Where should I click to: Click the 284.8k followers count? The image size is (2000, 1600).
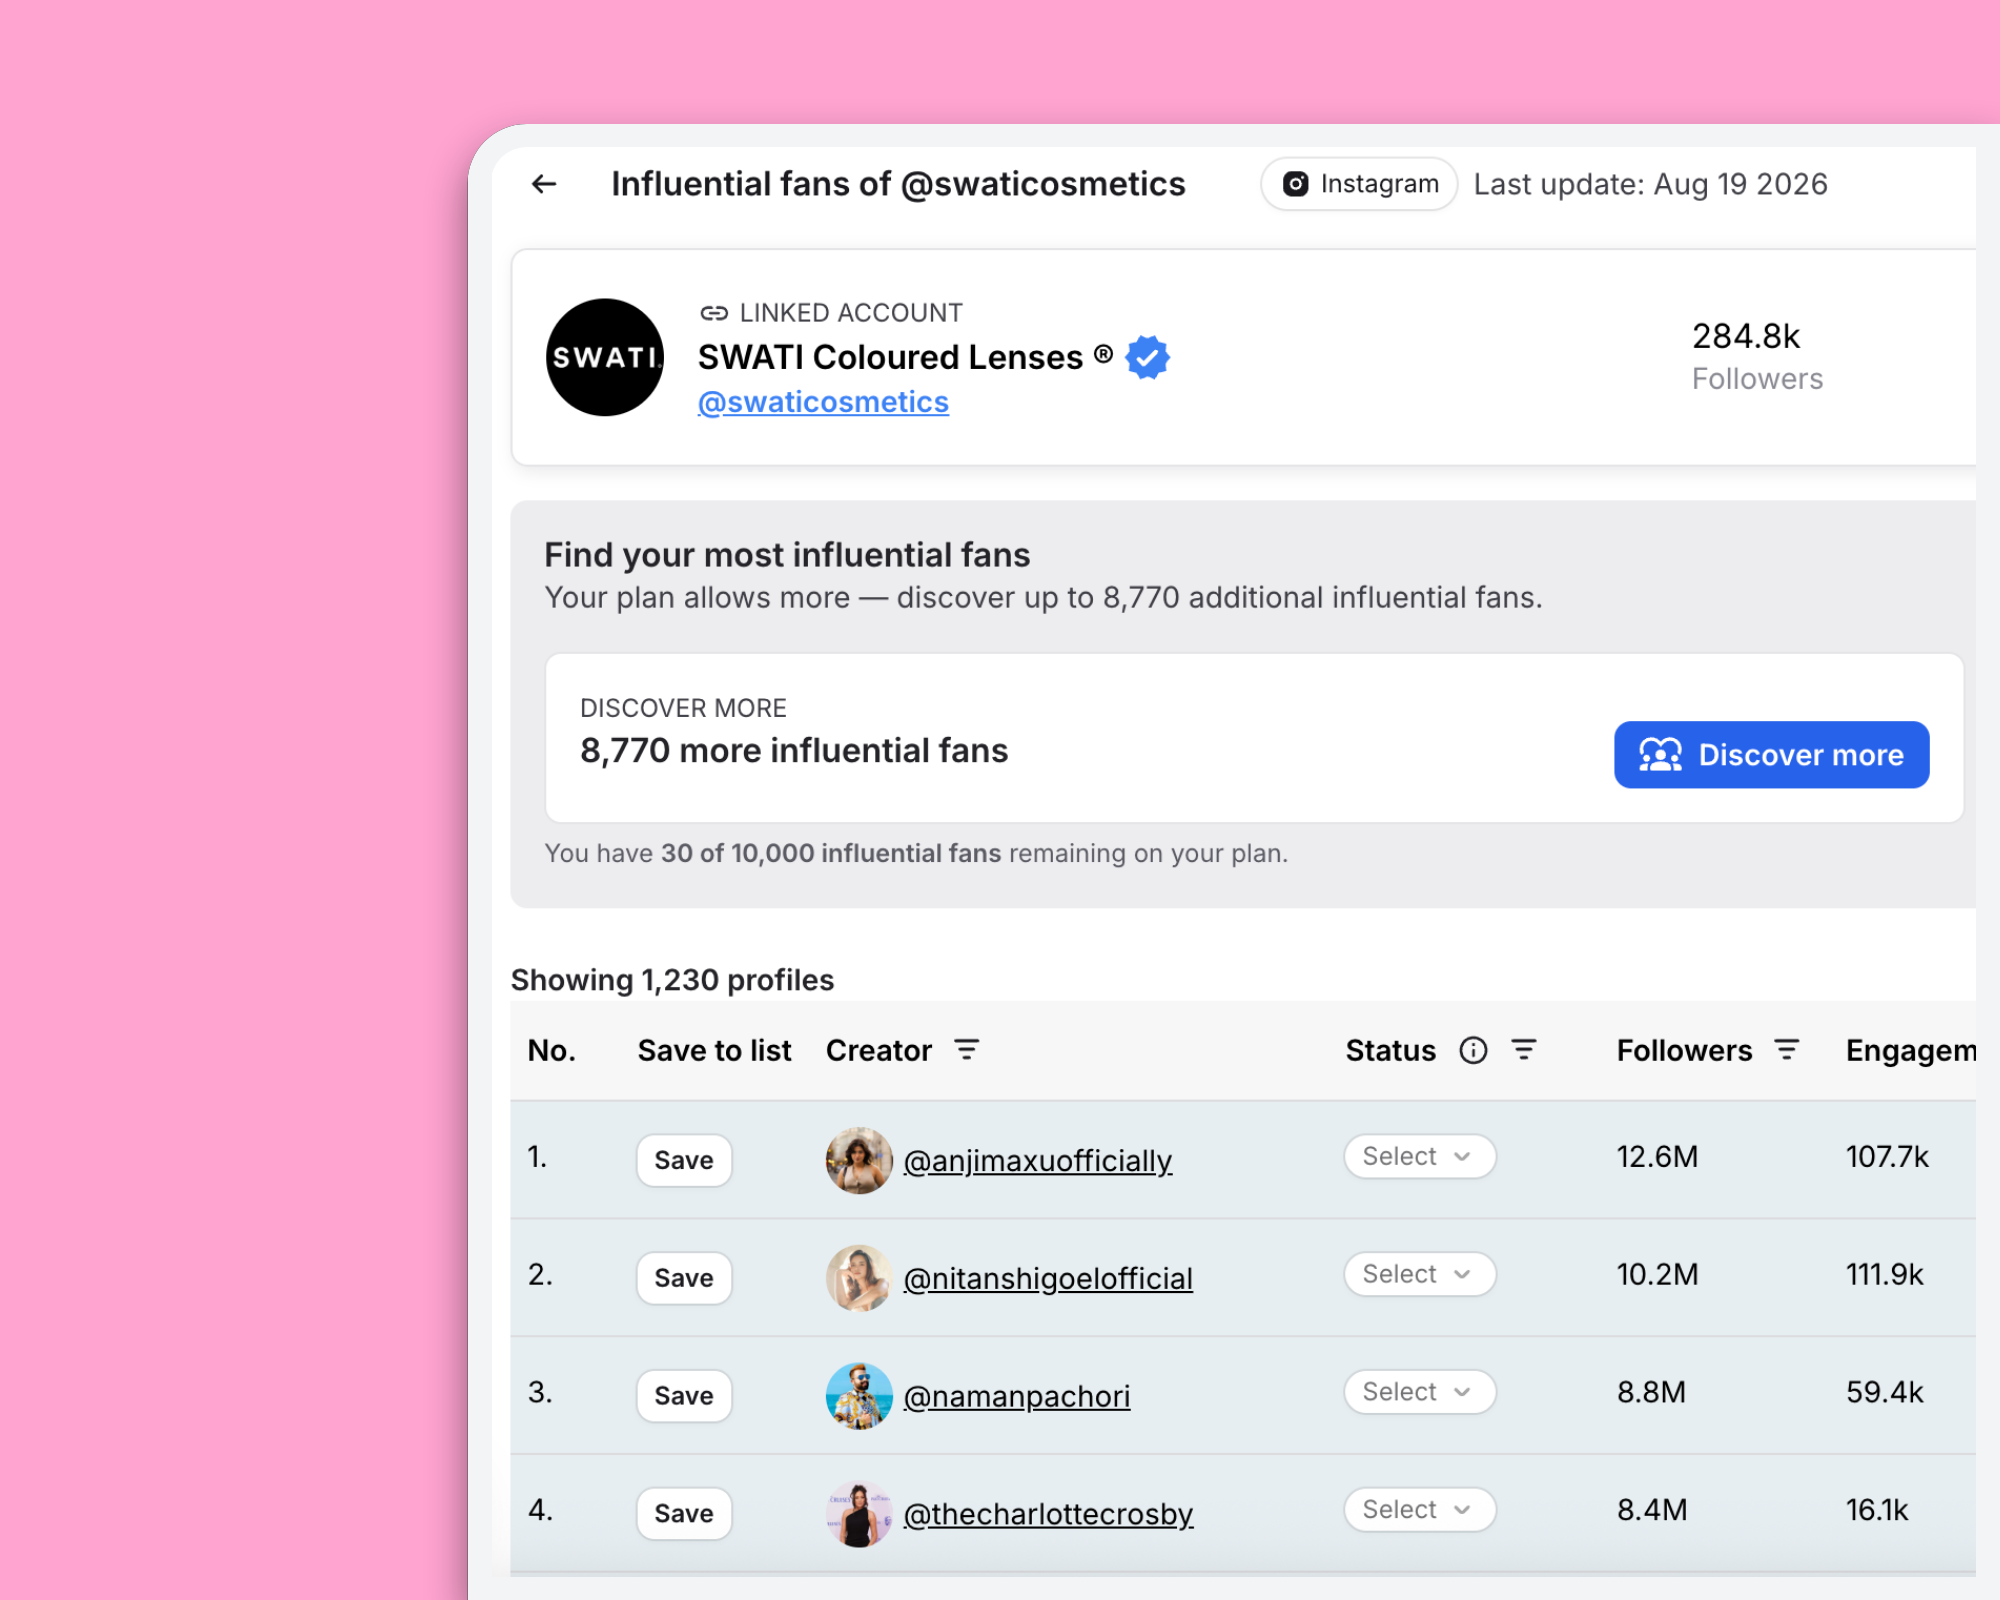coord(1746,336)
